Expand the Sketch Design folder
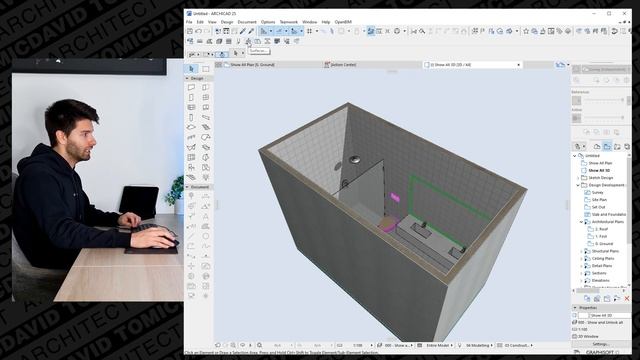 point(578,178)
